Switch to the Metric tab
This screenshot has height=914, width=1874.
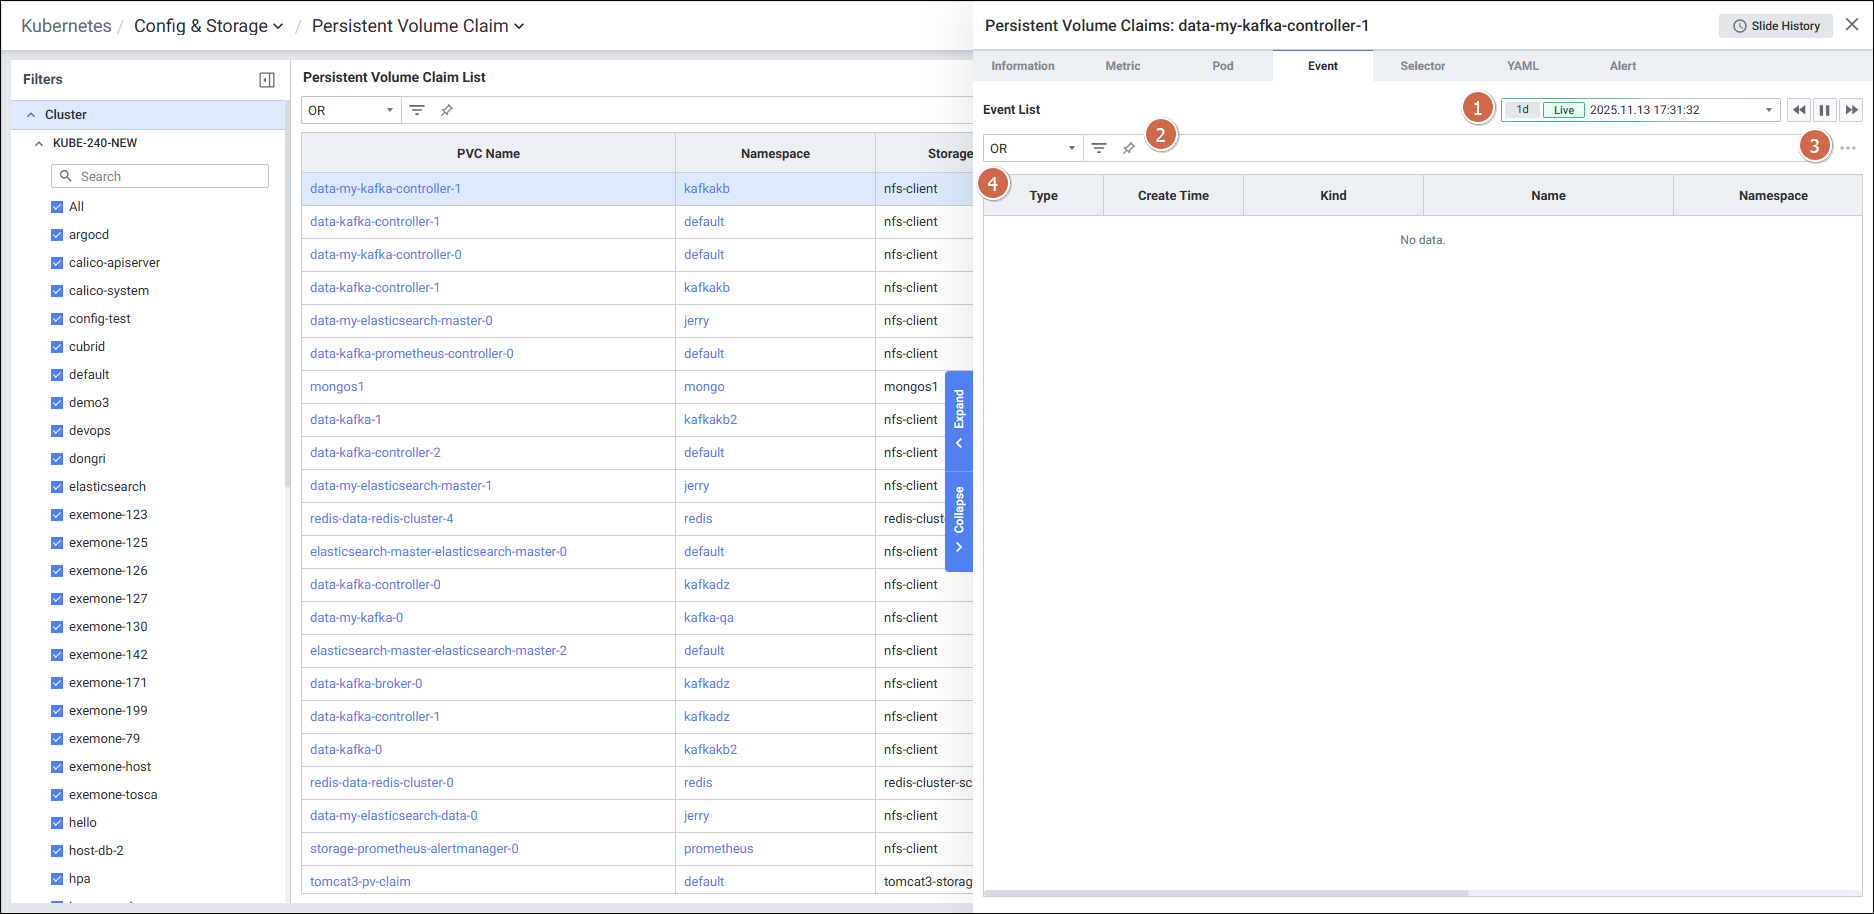(1122, 66)
